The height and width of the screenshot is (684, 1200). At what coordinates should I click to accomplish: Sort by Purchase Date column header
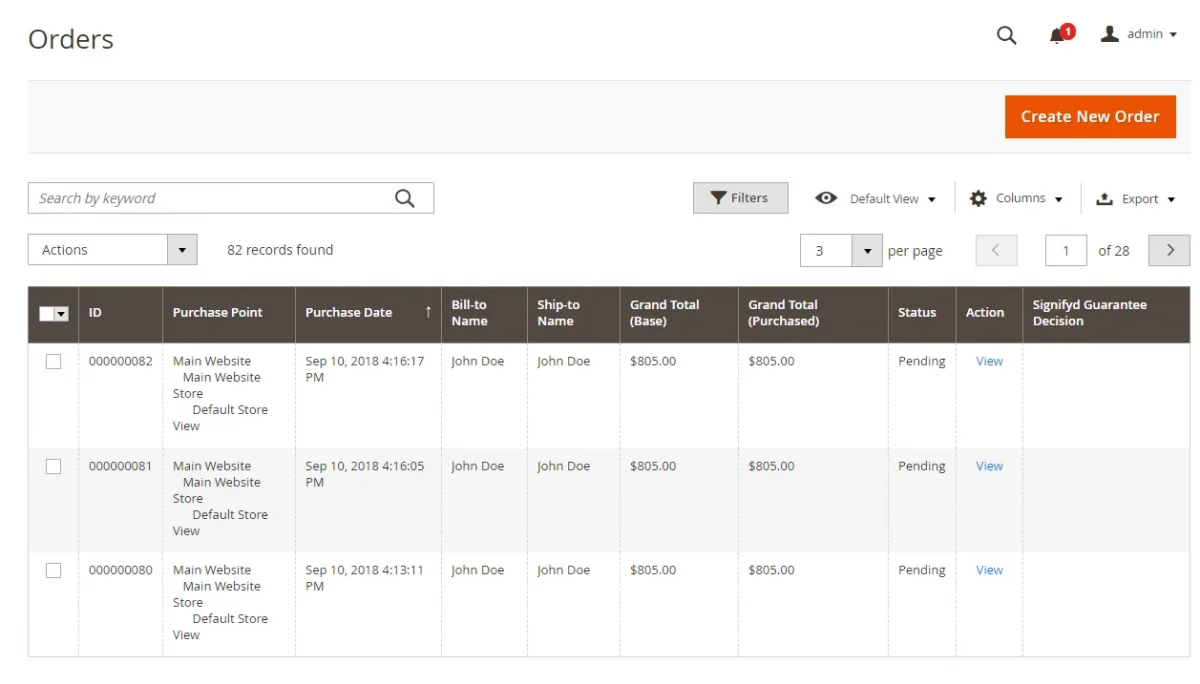click(x=349, y=313)
